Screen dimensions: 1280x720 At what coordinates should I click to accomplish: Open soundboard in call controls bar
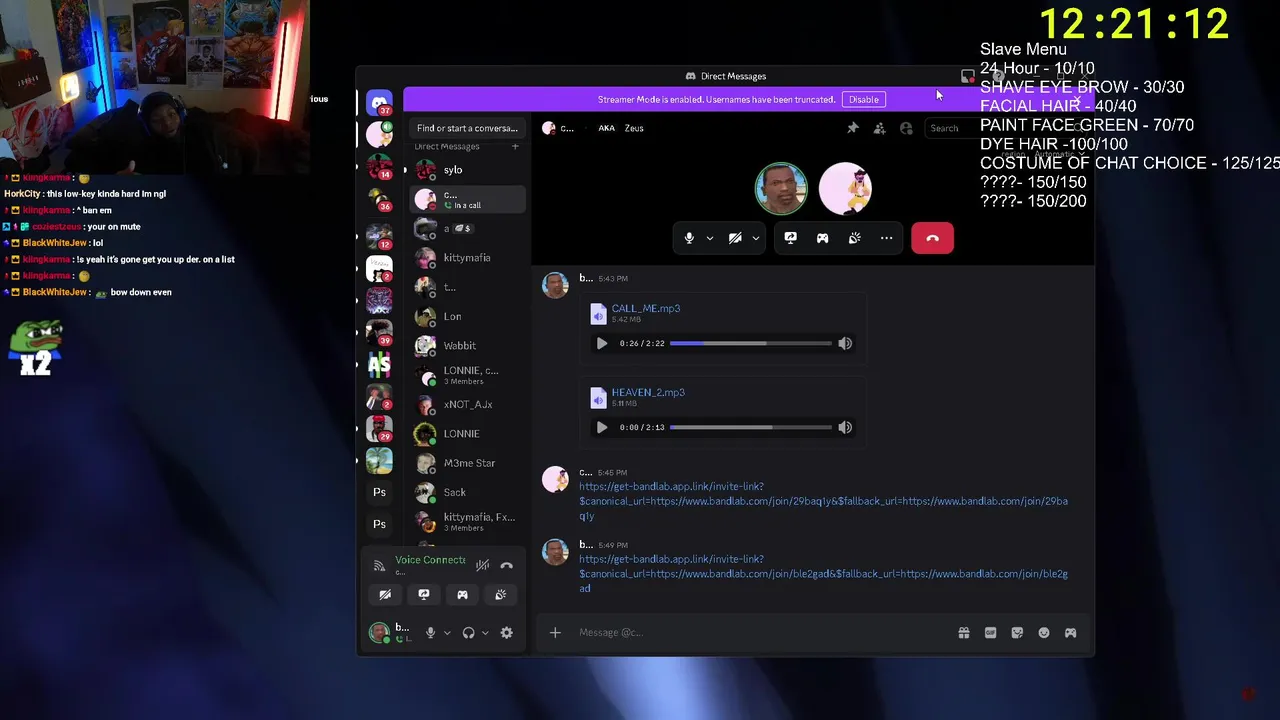[x=854, y=238]
